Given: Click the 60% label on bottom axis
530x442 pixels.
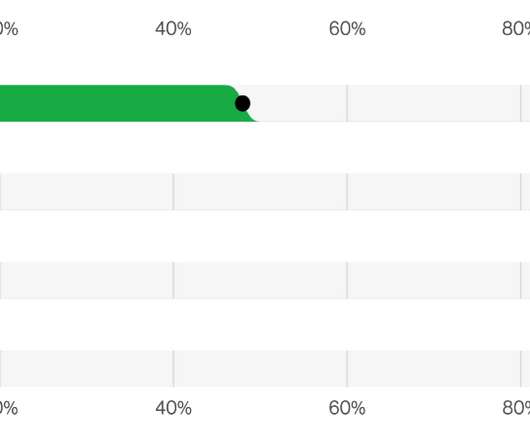Looking at the screenshot, I should pos(347,408).
